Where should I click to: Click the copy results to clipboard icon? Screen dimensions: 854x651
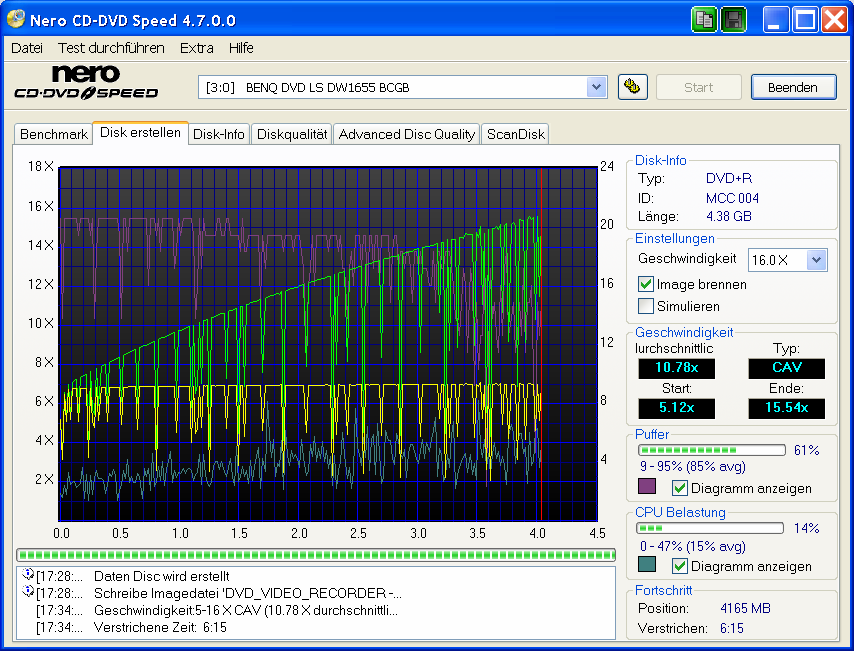704,19
